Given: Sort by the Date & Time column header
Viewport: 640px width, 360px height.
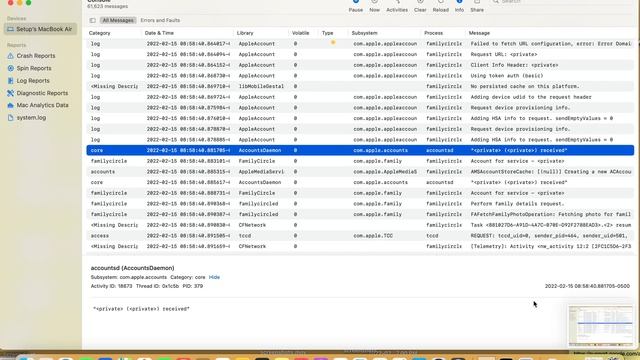Looking at the screenshot, I should [159, 33].
